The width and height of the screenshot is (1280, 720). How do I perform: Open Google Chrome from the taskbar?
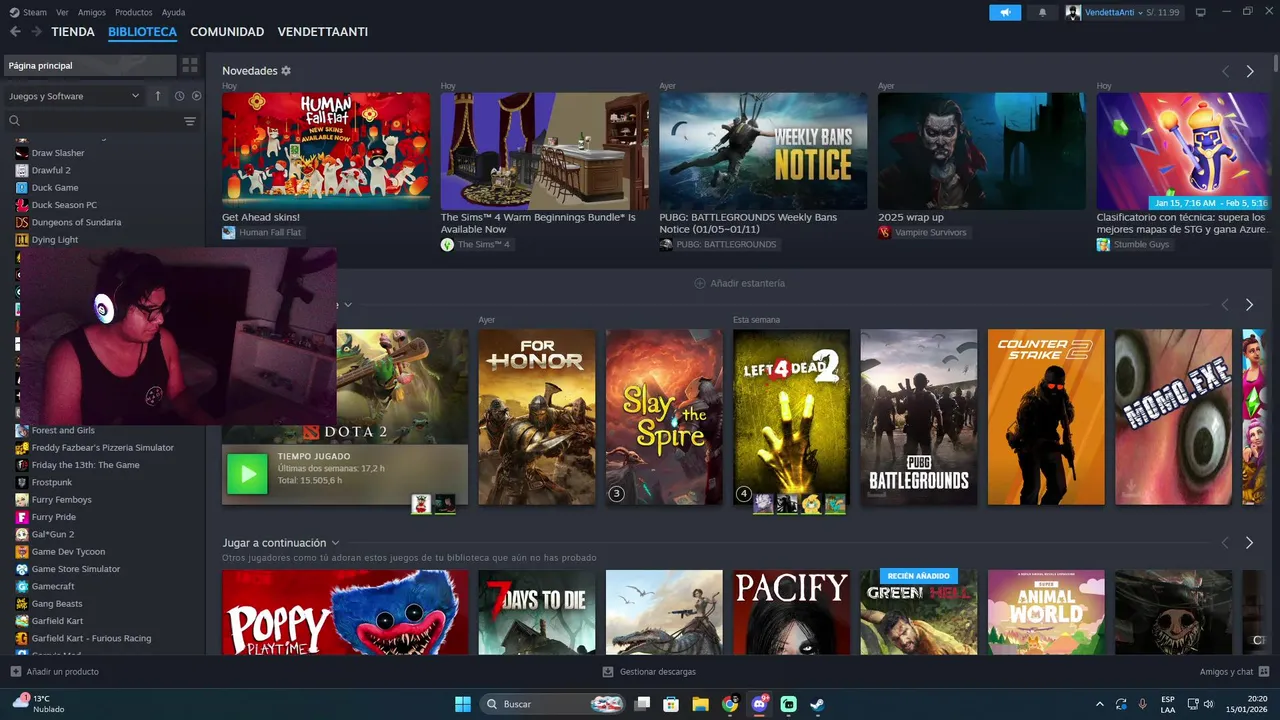tap(730, 704)
